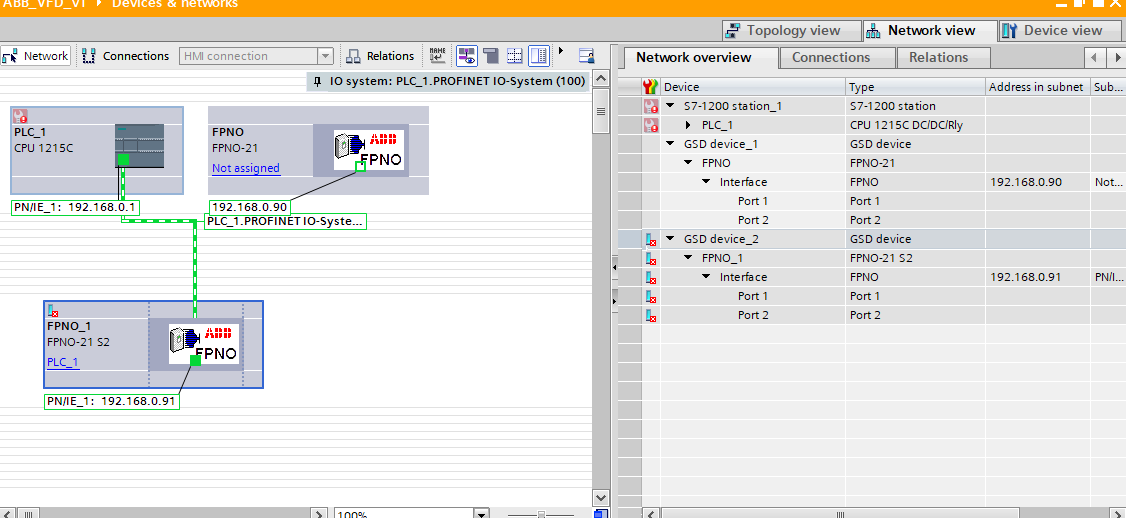Click the Address in subnet column header

coord(1037,87)
